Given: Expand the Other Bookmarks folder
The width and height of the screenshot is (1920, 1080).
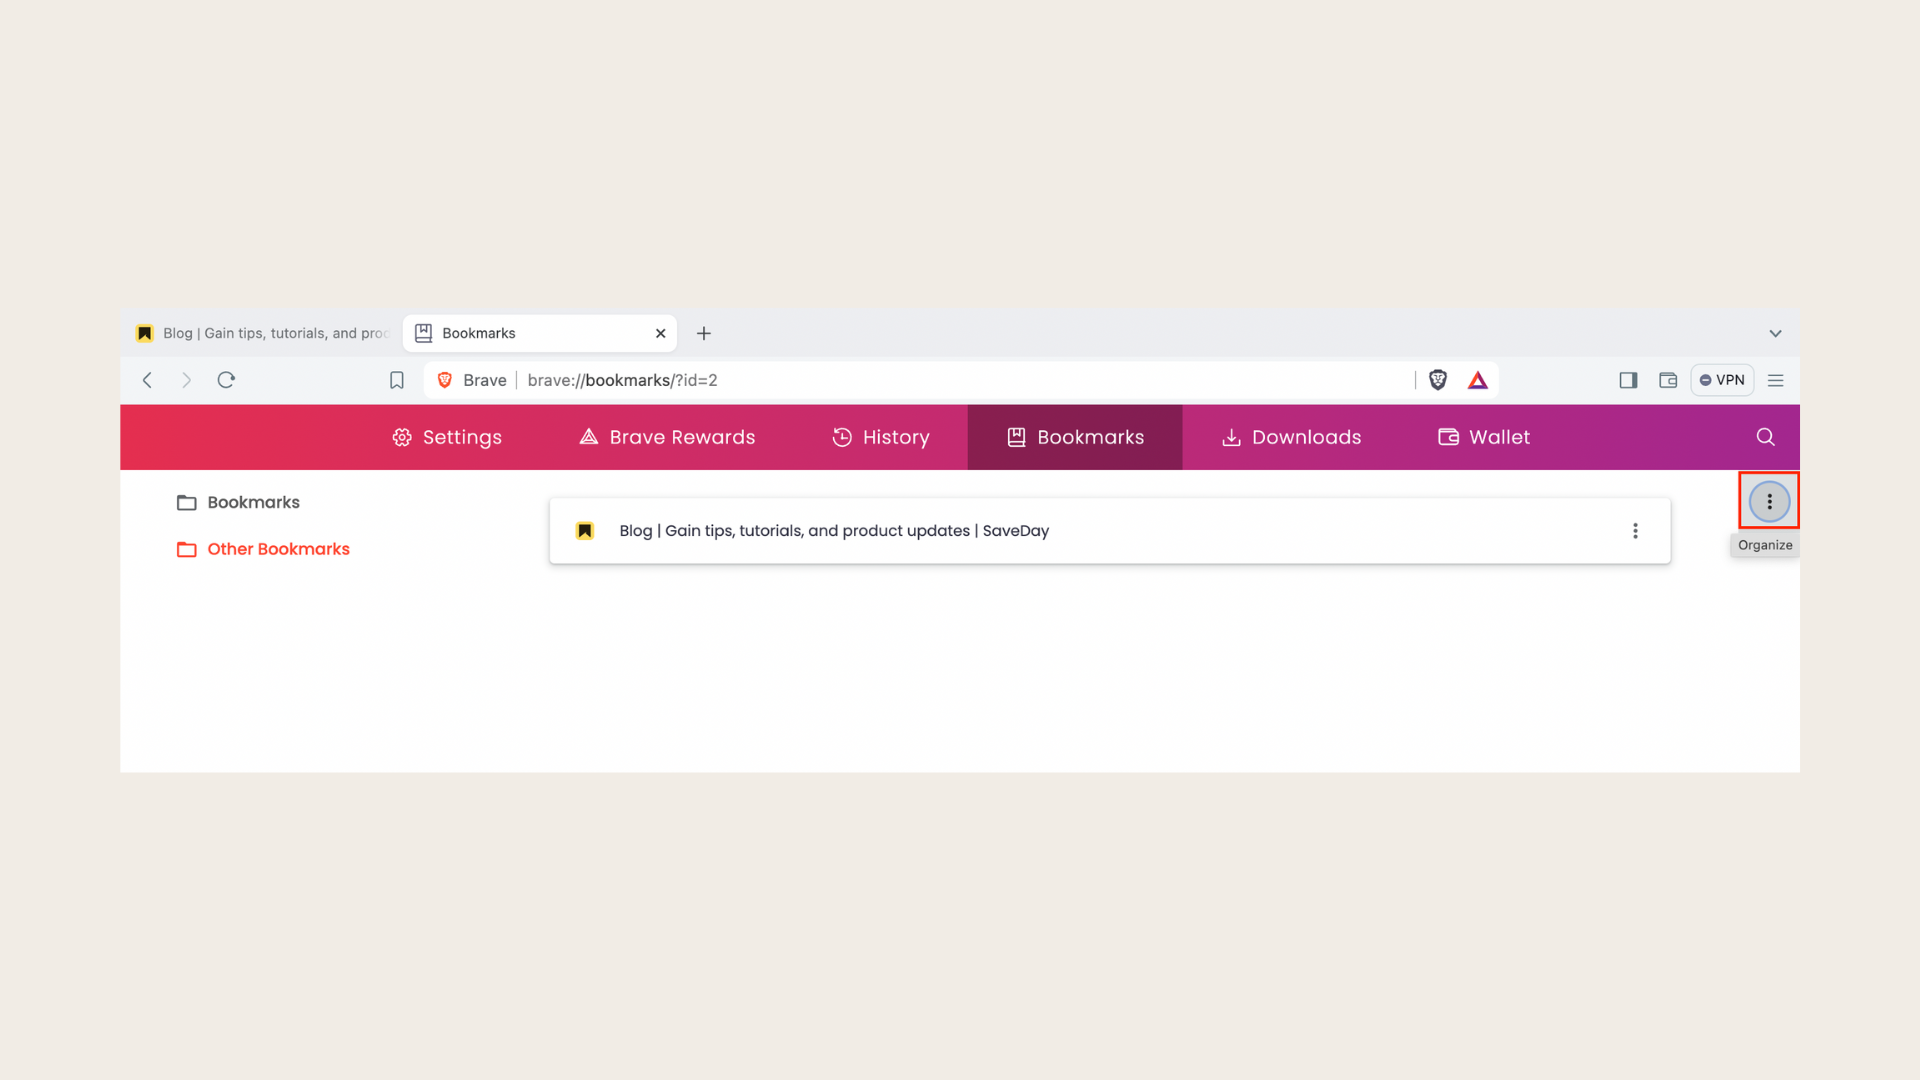Looking at the screenshot, I should pos(278,549).
